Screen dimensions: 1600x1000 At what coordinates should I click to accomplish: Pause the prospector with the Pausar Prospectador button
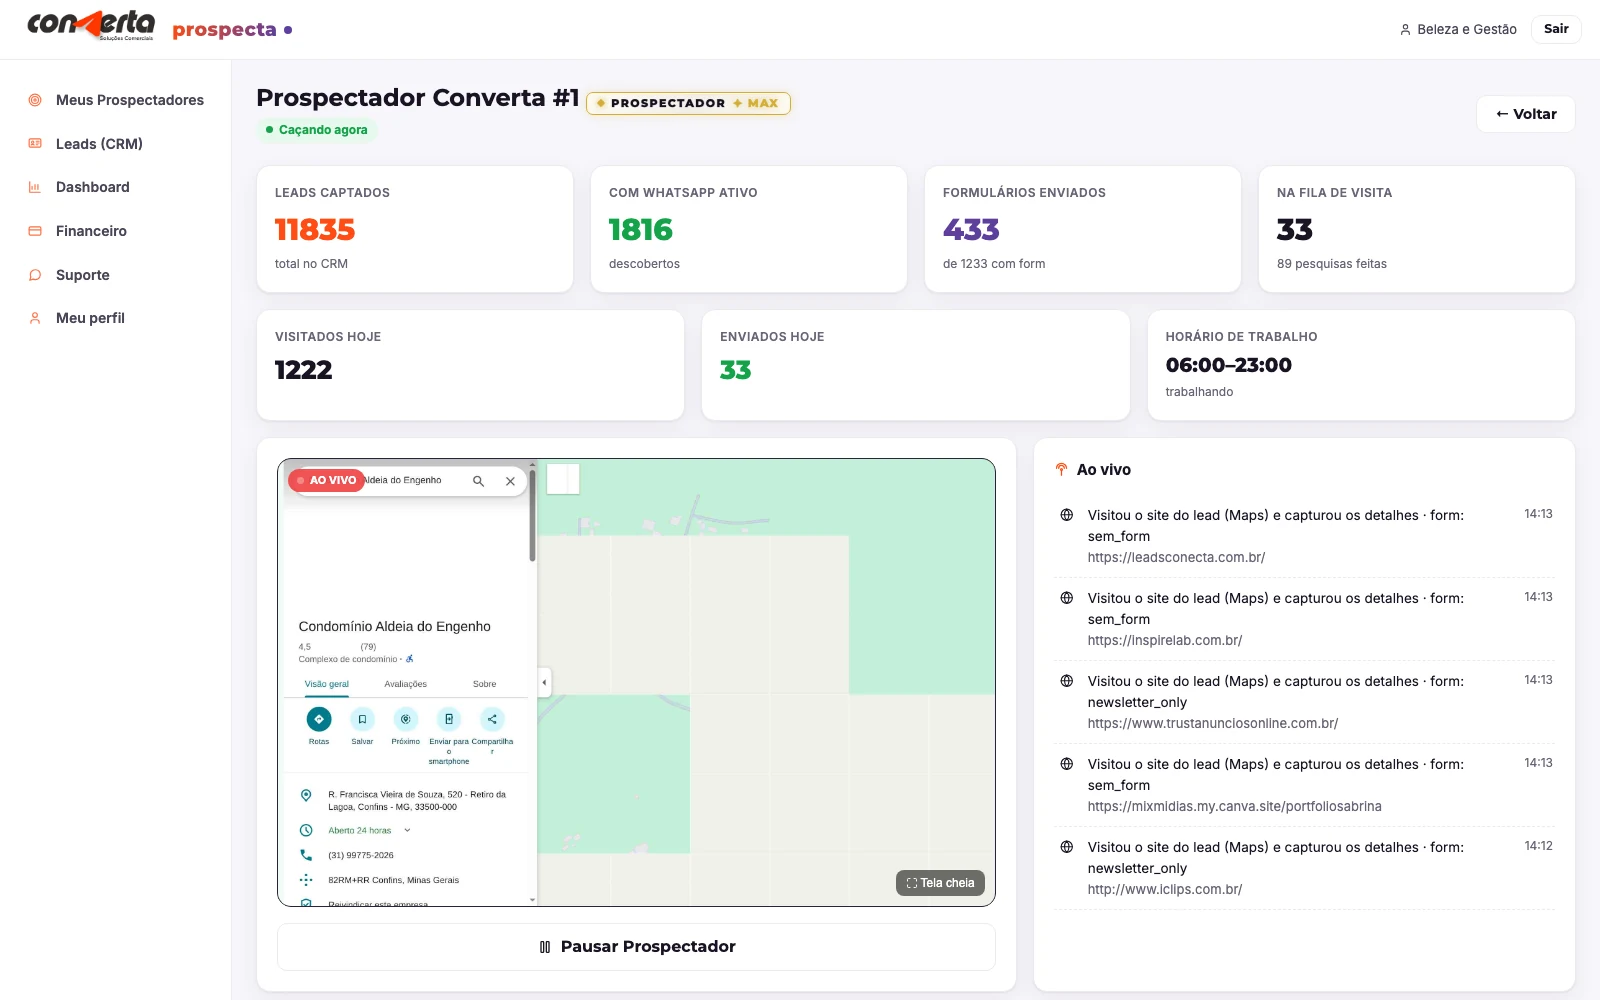tap(636, 947)
